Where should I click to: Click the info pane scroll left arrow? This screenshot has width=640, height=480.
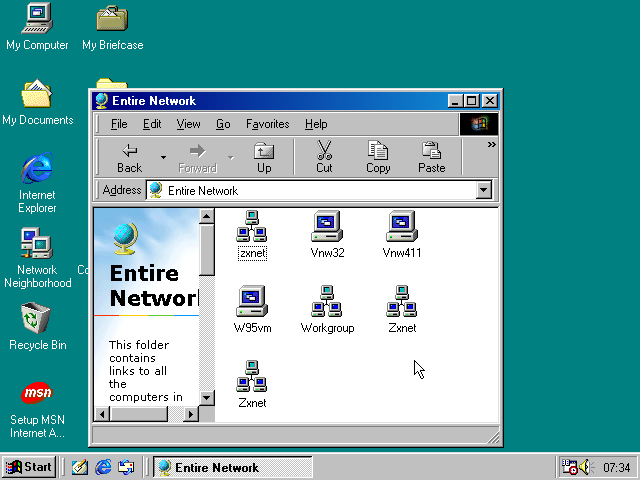102,414
